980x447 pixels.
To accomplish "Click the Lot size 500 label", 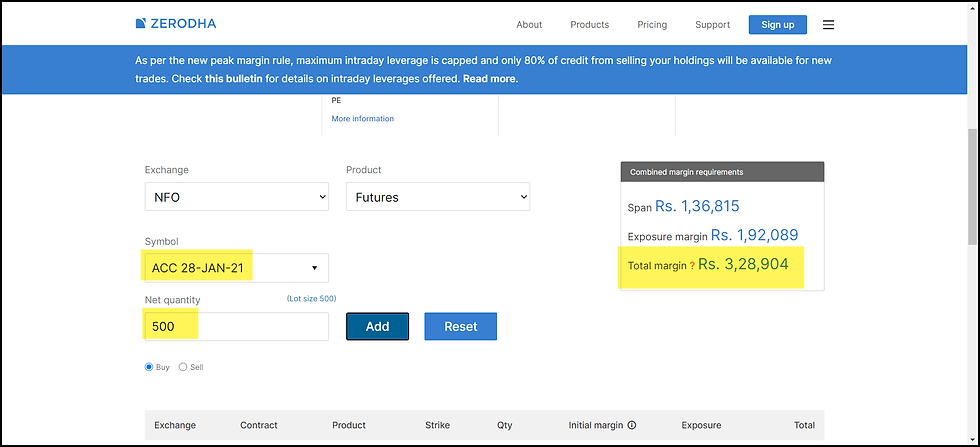I will 311,299.
